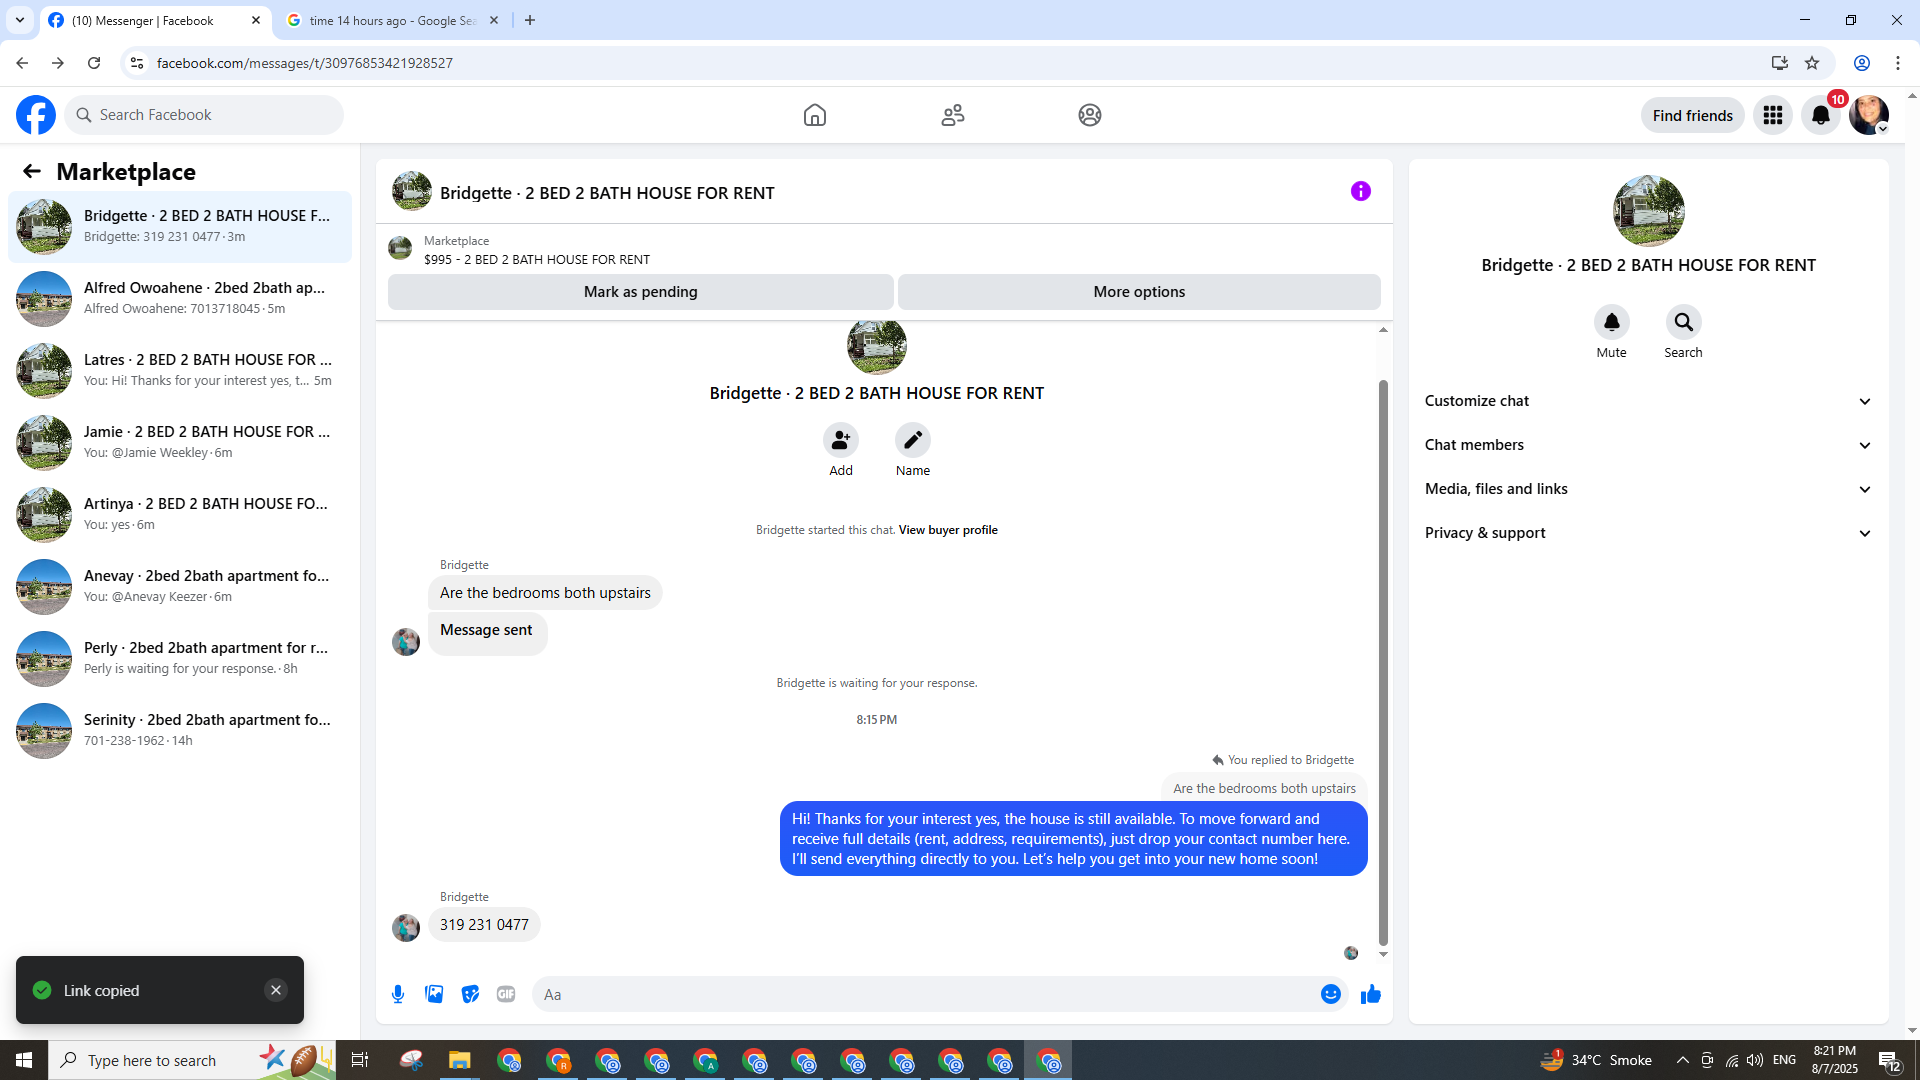Switch to the Google Search tab
1920x1080 pixels.
point(392,20)
